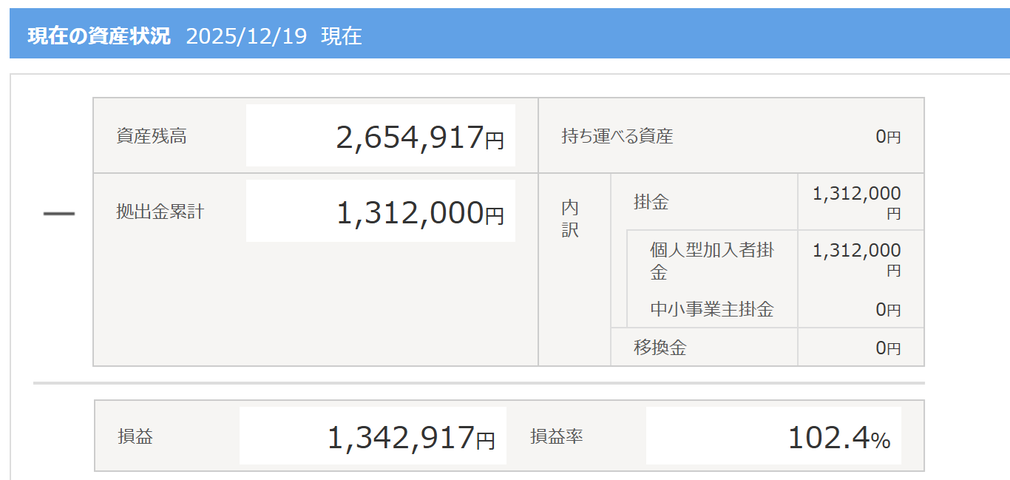Click the 2025/12/19 date in header

click(x=245, y=37)
